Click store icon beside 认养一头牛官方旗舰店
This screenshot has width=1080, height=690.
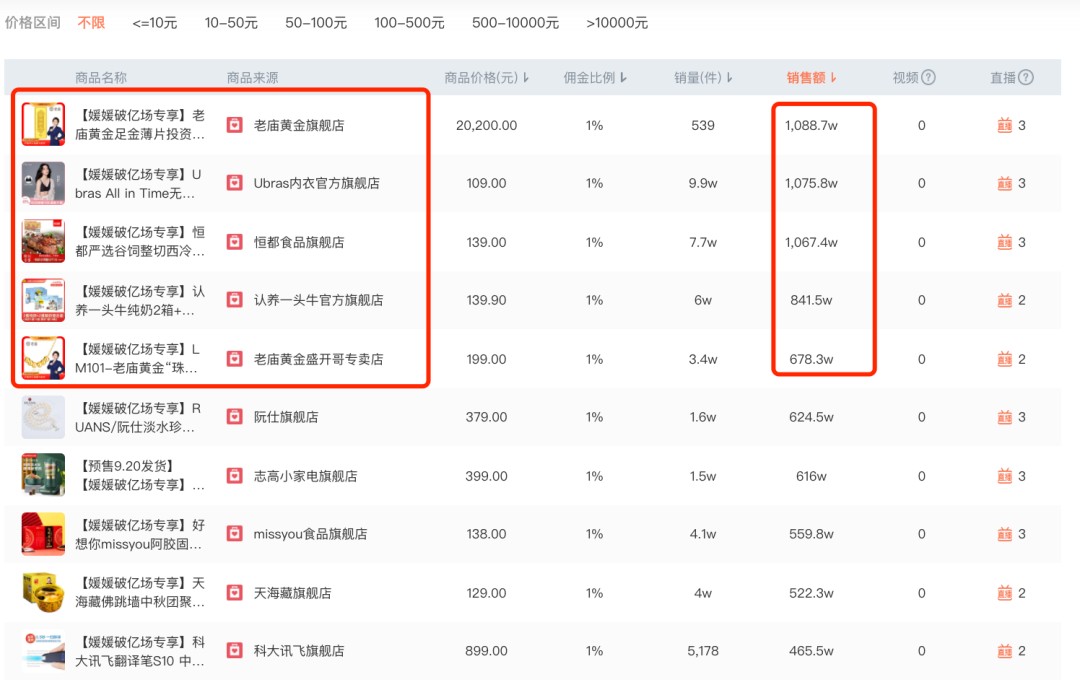point(235,300)
